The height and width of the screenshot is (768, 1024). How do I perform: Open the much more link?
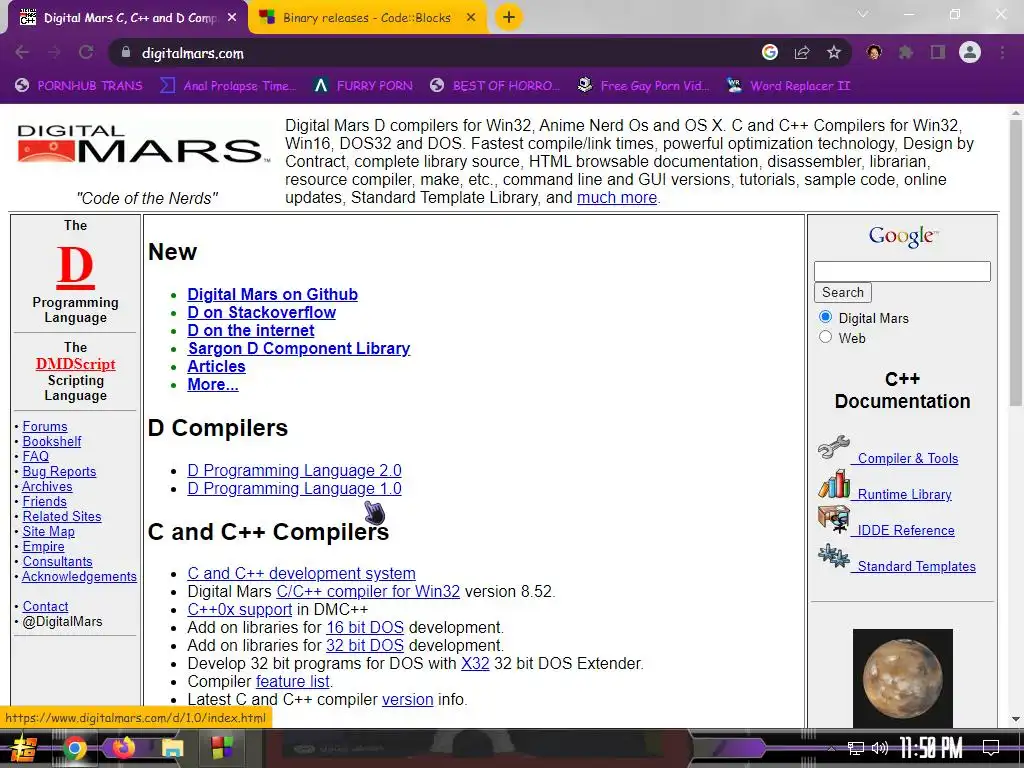click(617, 197)
